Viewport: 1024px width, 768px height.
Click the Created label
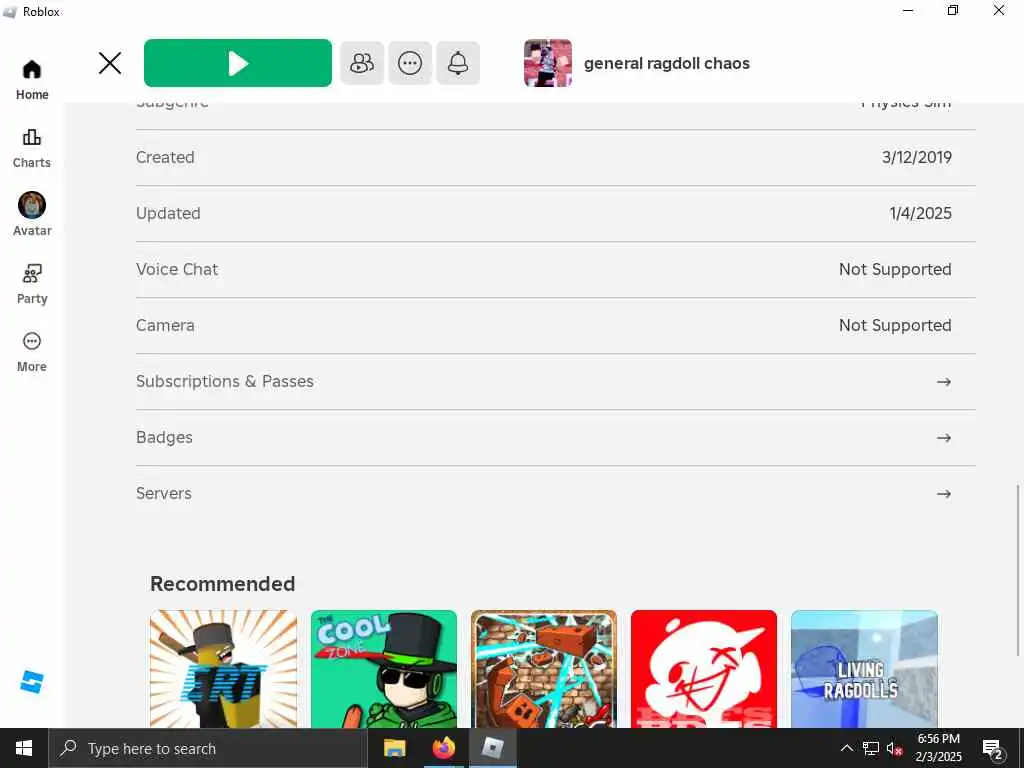(165, 157)
